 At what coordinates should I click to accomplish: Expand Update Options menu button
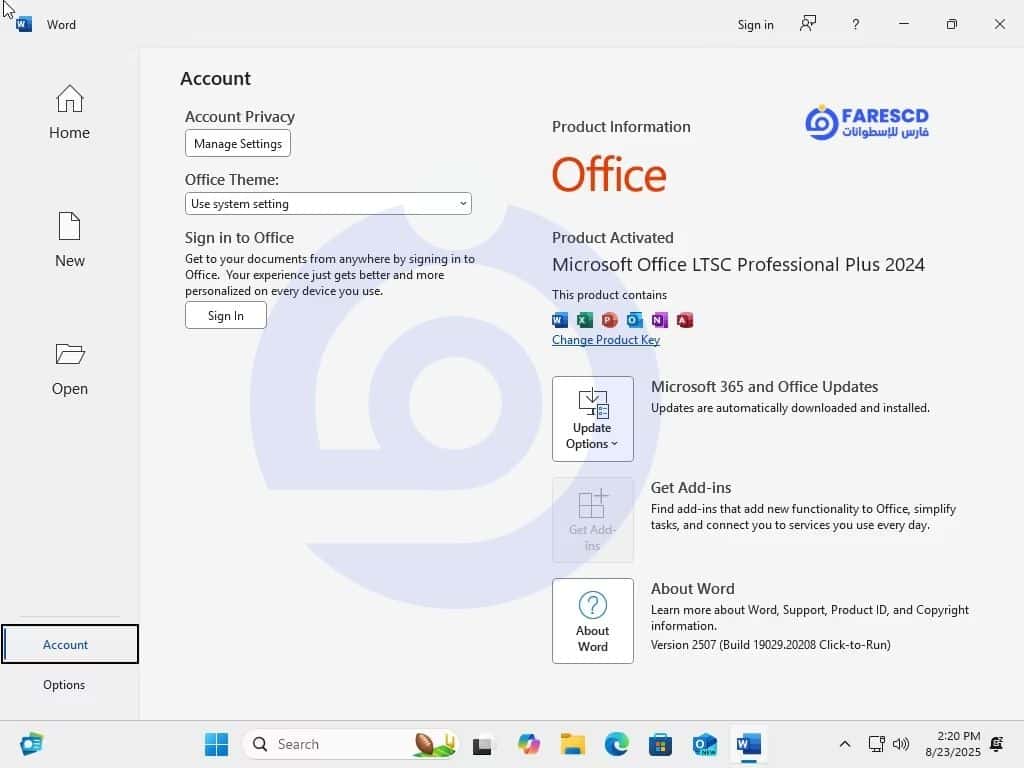pyautogui.click(x=592, y=419)
